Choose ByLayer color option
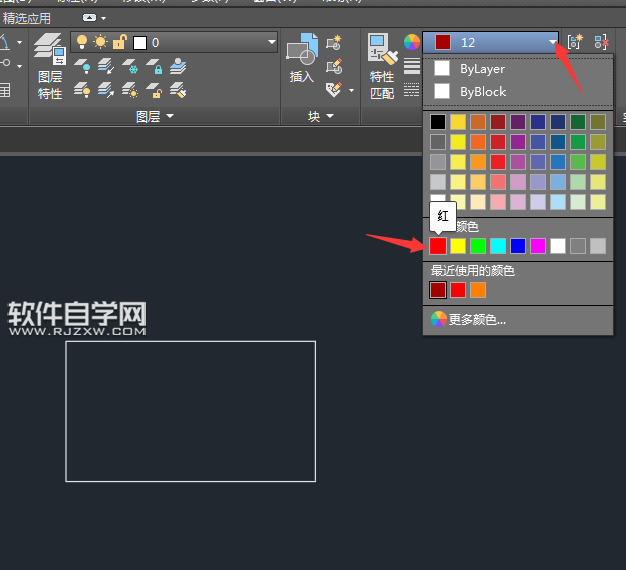 pyautogui.click(x=518, y=69)
